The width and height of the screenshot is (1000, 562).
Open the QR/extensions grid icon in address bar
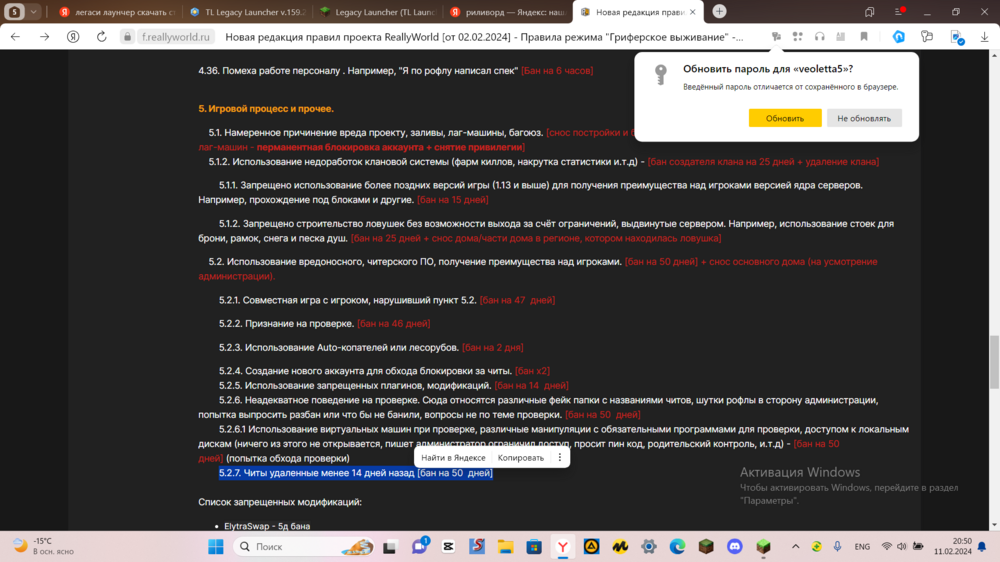(798, 37)
